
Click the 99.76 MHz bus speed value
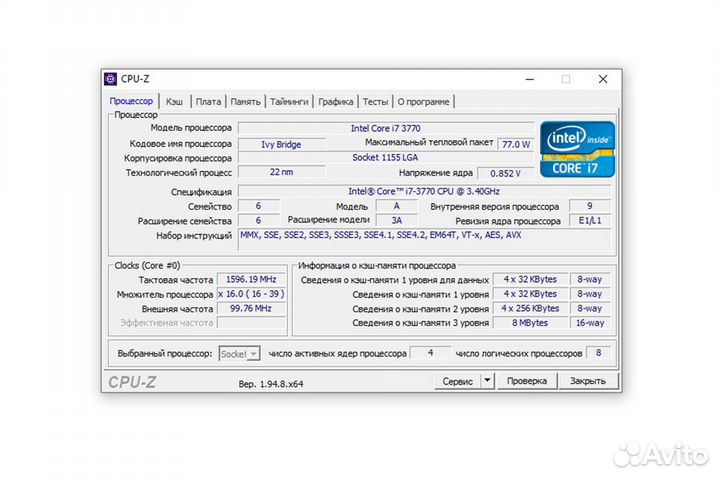click(x=251, y=309)
